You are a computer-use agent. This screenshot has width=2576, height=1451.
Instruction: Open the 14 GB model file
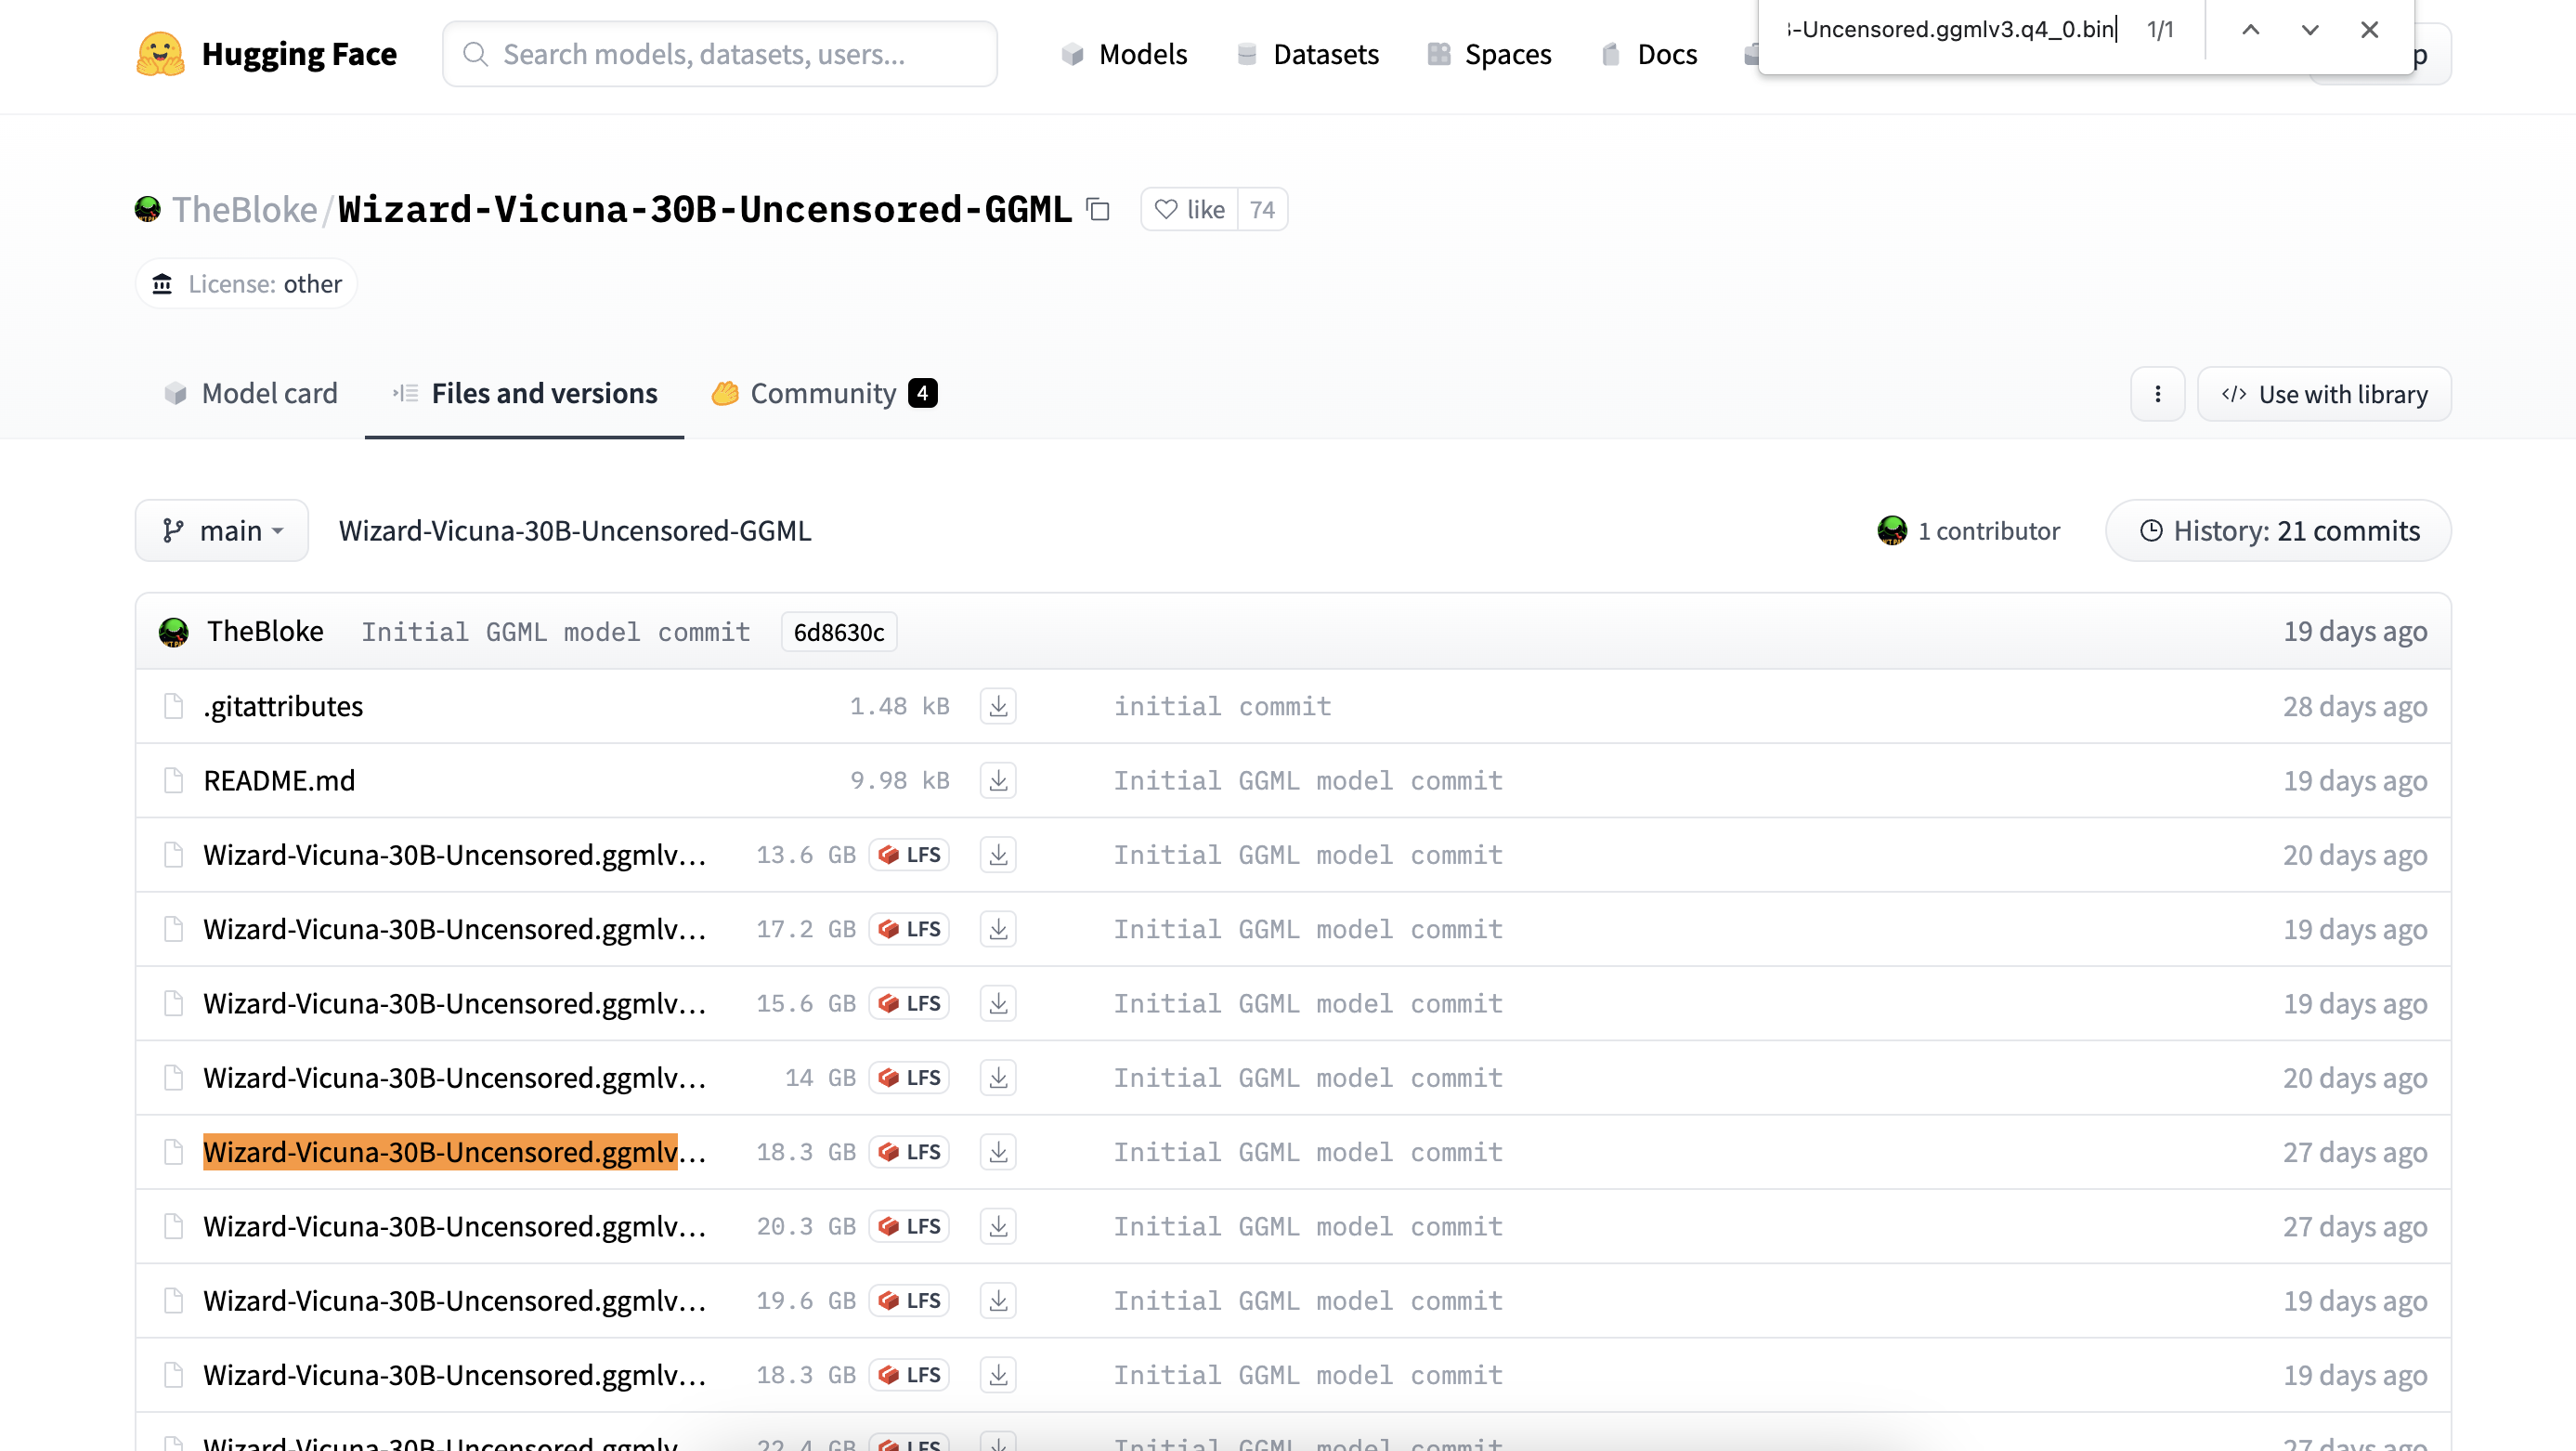click(455, 1078)
